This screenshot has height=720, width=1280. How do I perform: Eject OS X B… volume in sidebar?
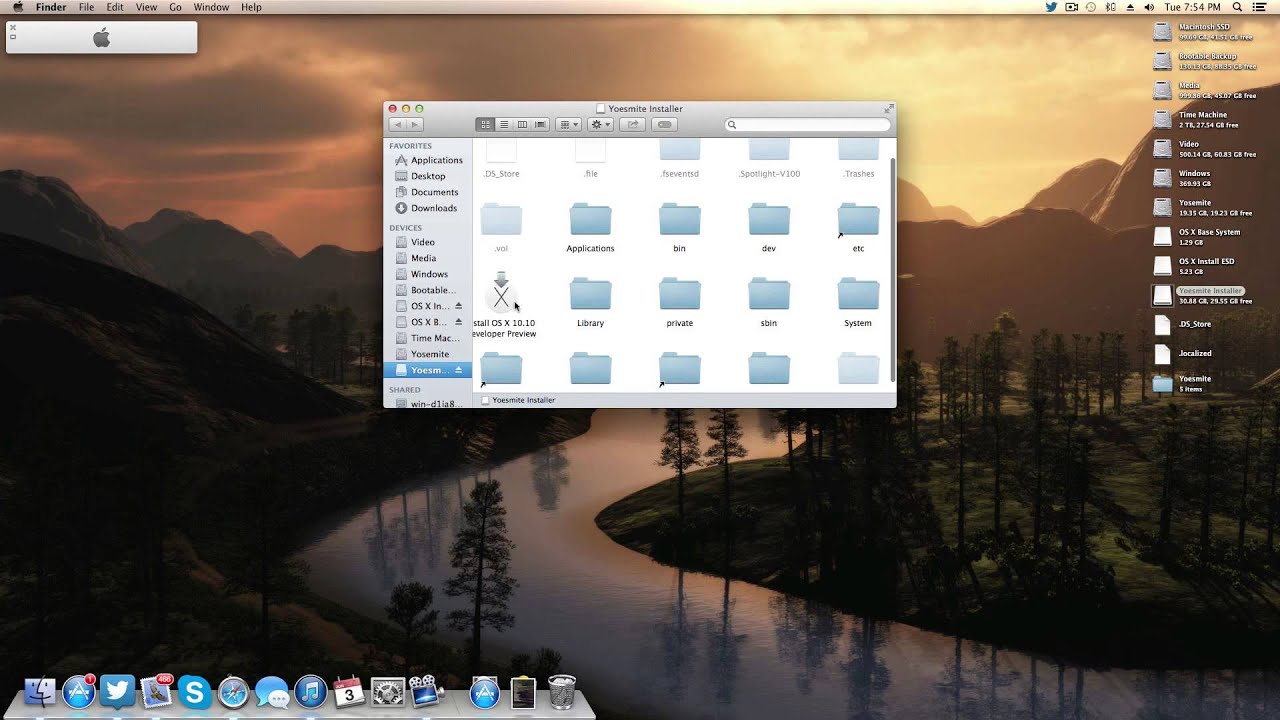coord(459,322)
